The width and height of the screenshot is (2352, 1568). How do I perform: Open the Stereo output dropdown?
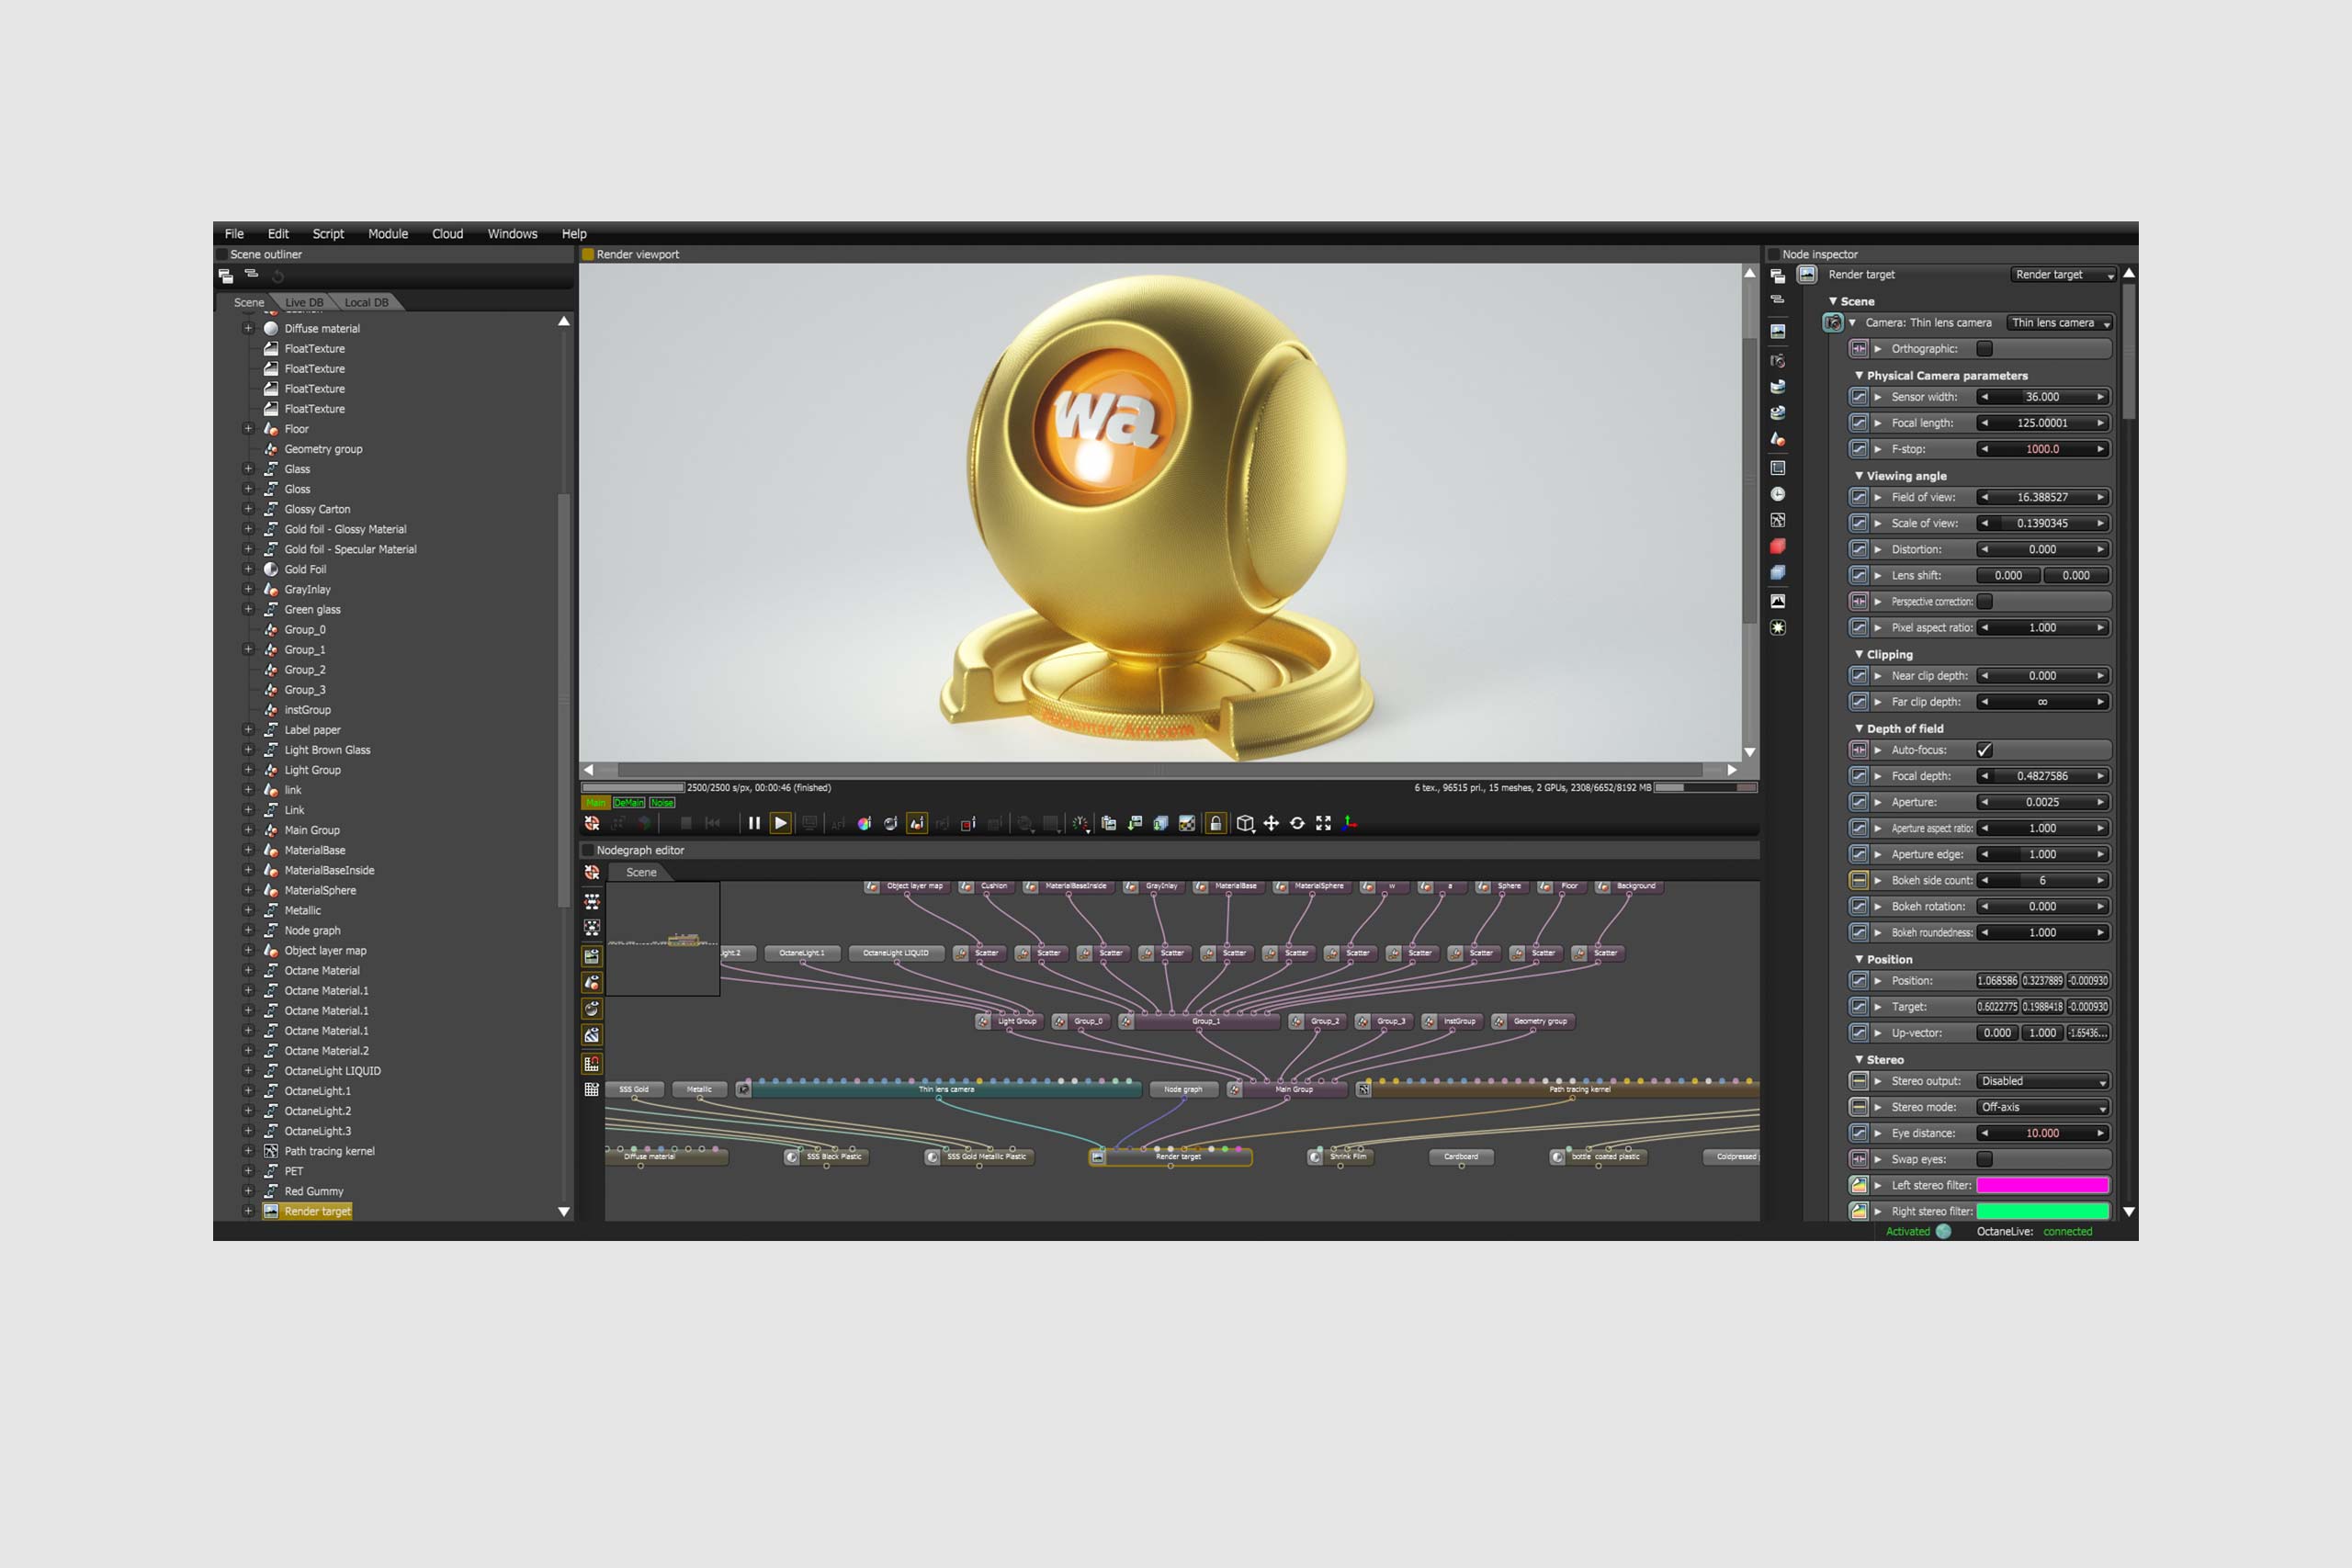[2043, 1081]
